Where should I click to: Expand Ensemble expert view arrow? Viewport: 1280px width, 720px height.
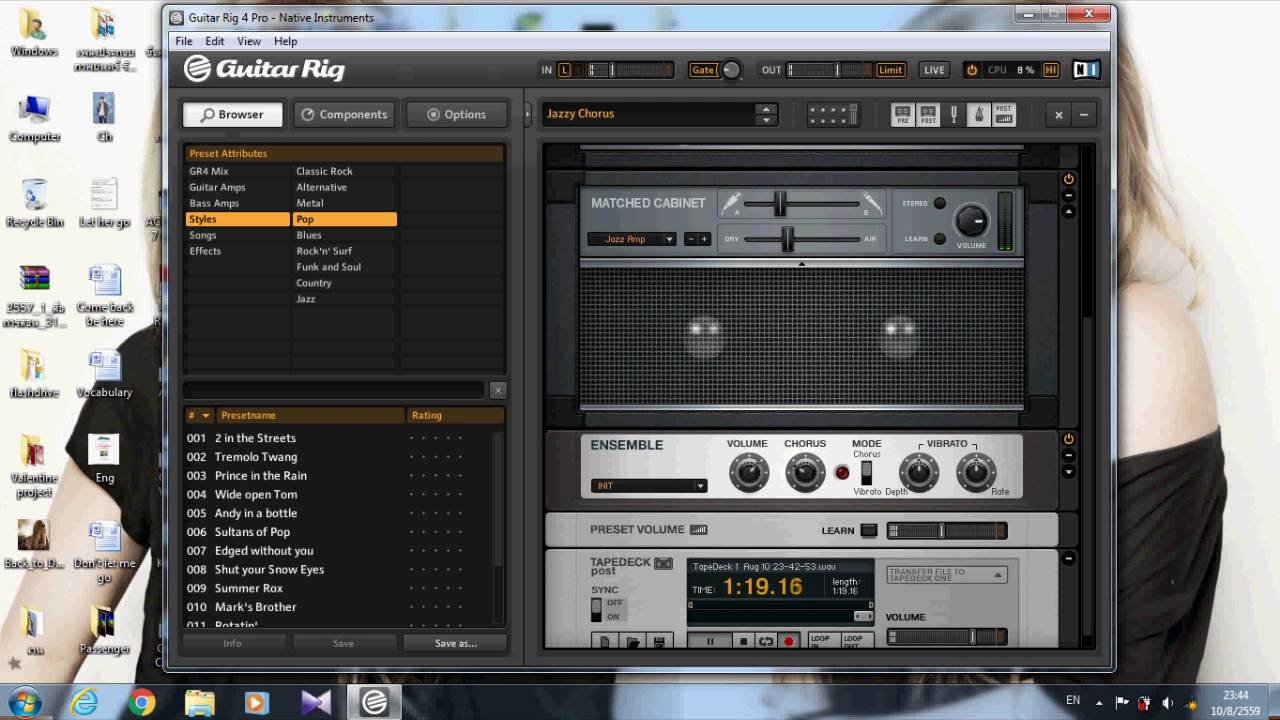click(x=1068, y=472)
